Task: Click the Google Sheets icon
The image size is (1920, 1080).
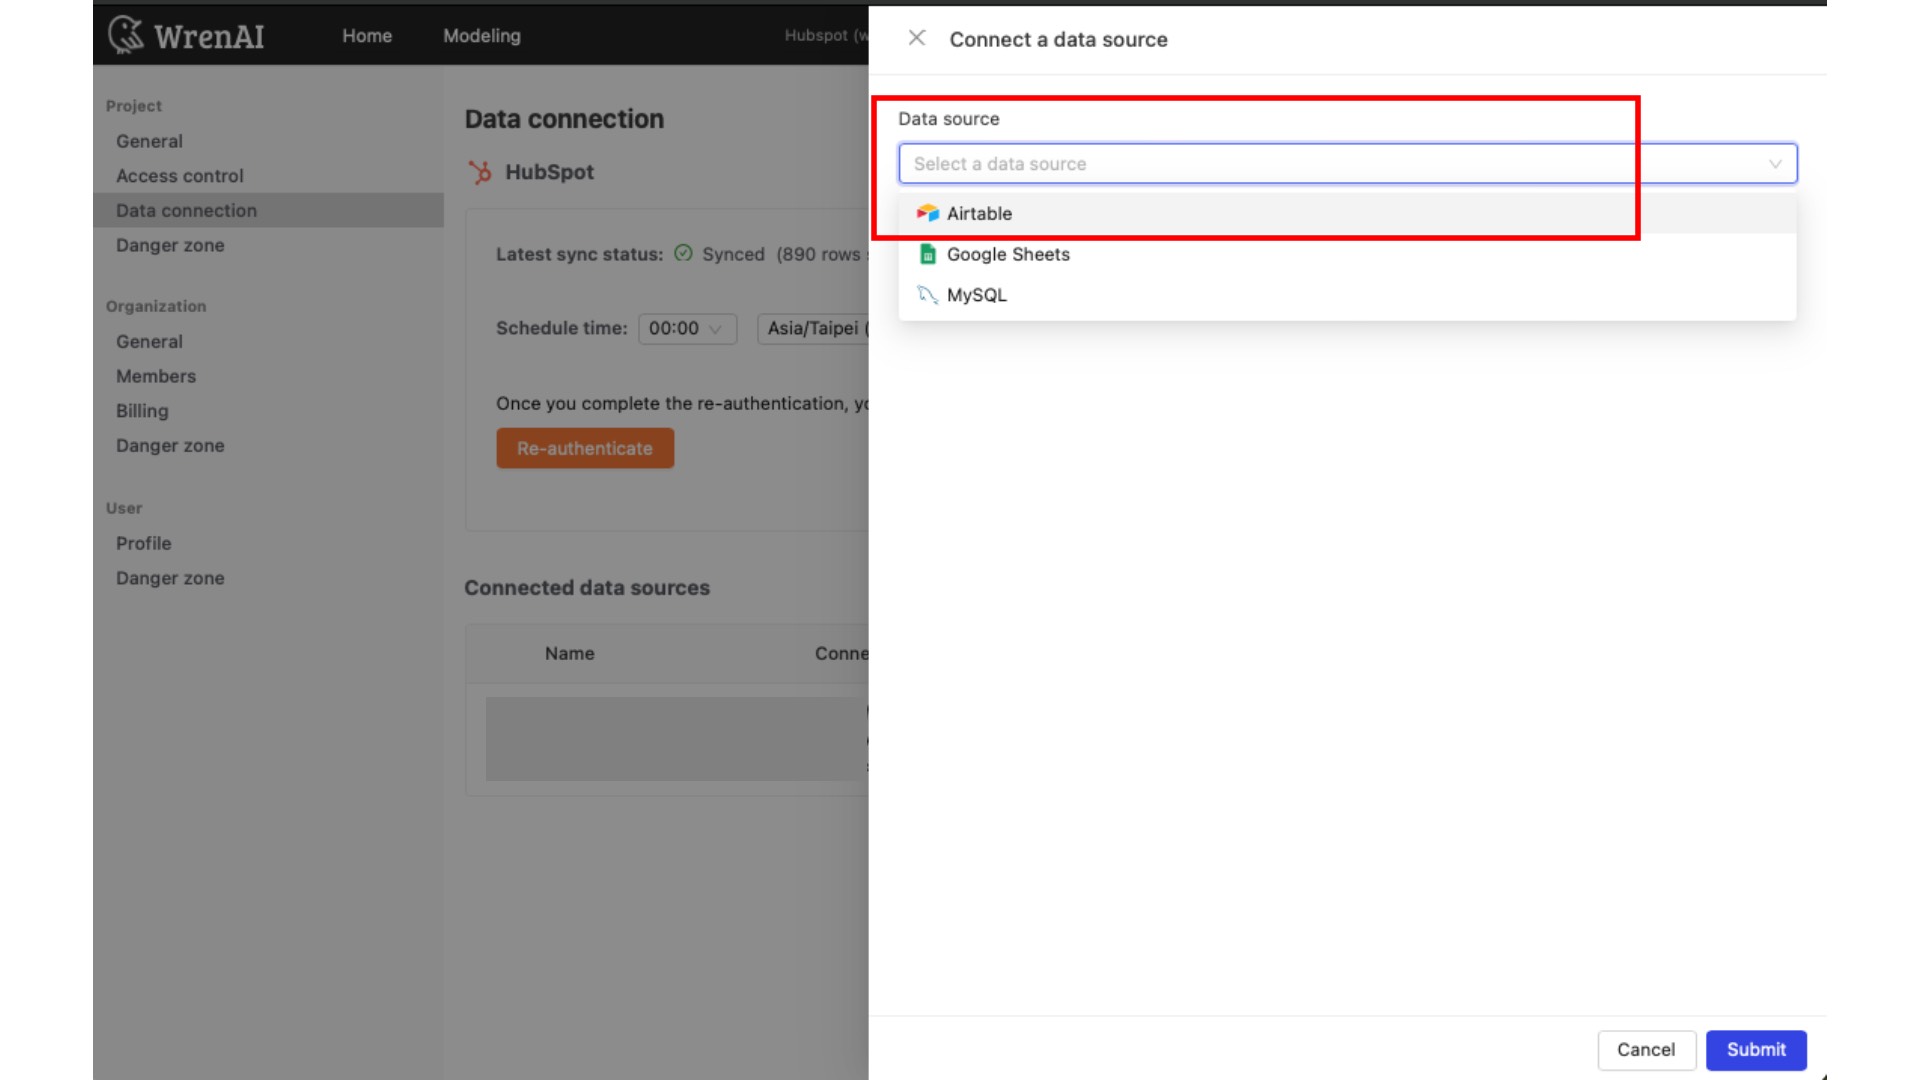Action: coord(927,254)
